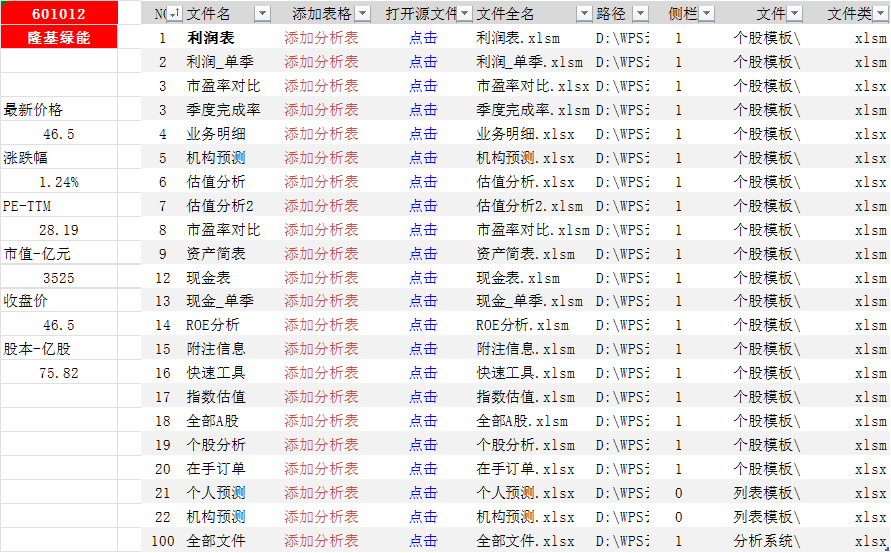Screen dimensions: 891x553
Task: Open the 侧栏 column filter dropdown
Action: click(706, 14)
